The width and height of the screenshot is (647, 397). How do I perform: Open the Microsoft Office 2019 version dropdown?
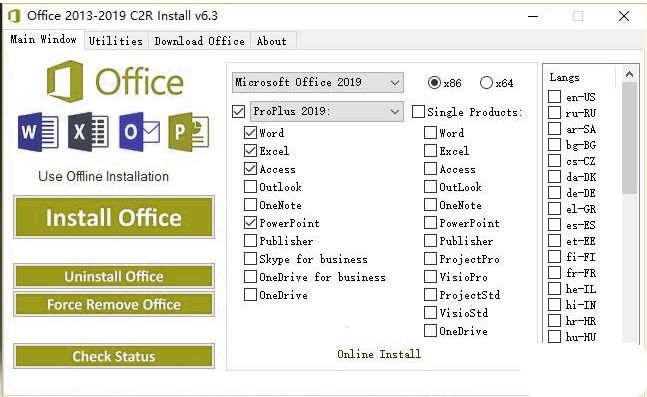pos(317,82)
